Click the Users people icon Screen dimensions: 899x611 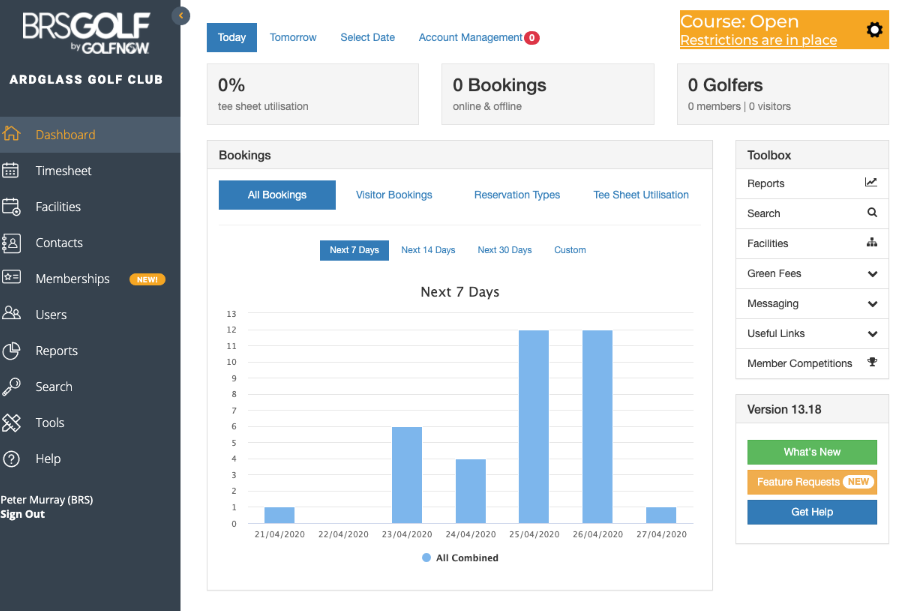coord(11,313)
